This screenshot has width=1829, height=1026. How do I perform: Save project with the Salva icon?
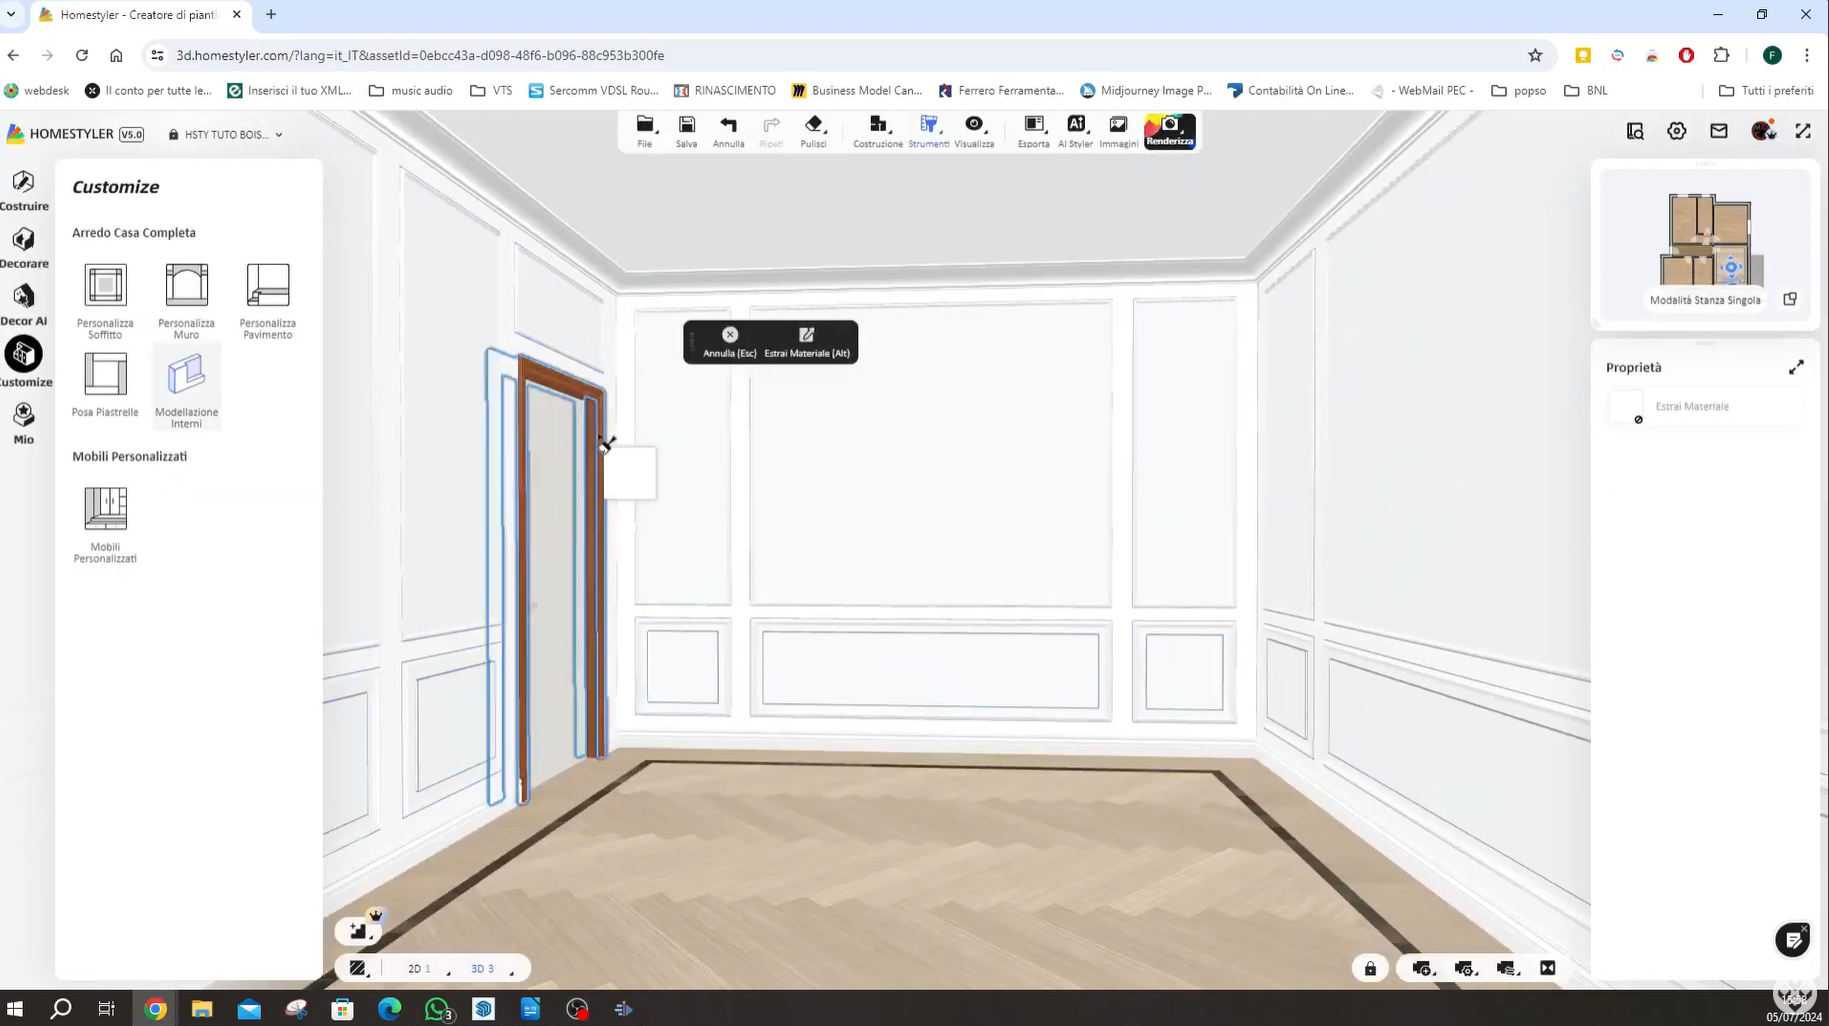[x=686, y=130]
